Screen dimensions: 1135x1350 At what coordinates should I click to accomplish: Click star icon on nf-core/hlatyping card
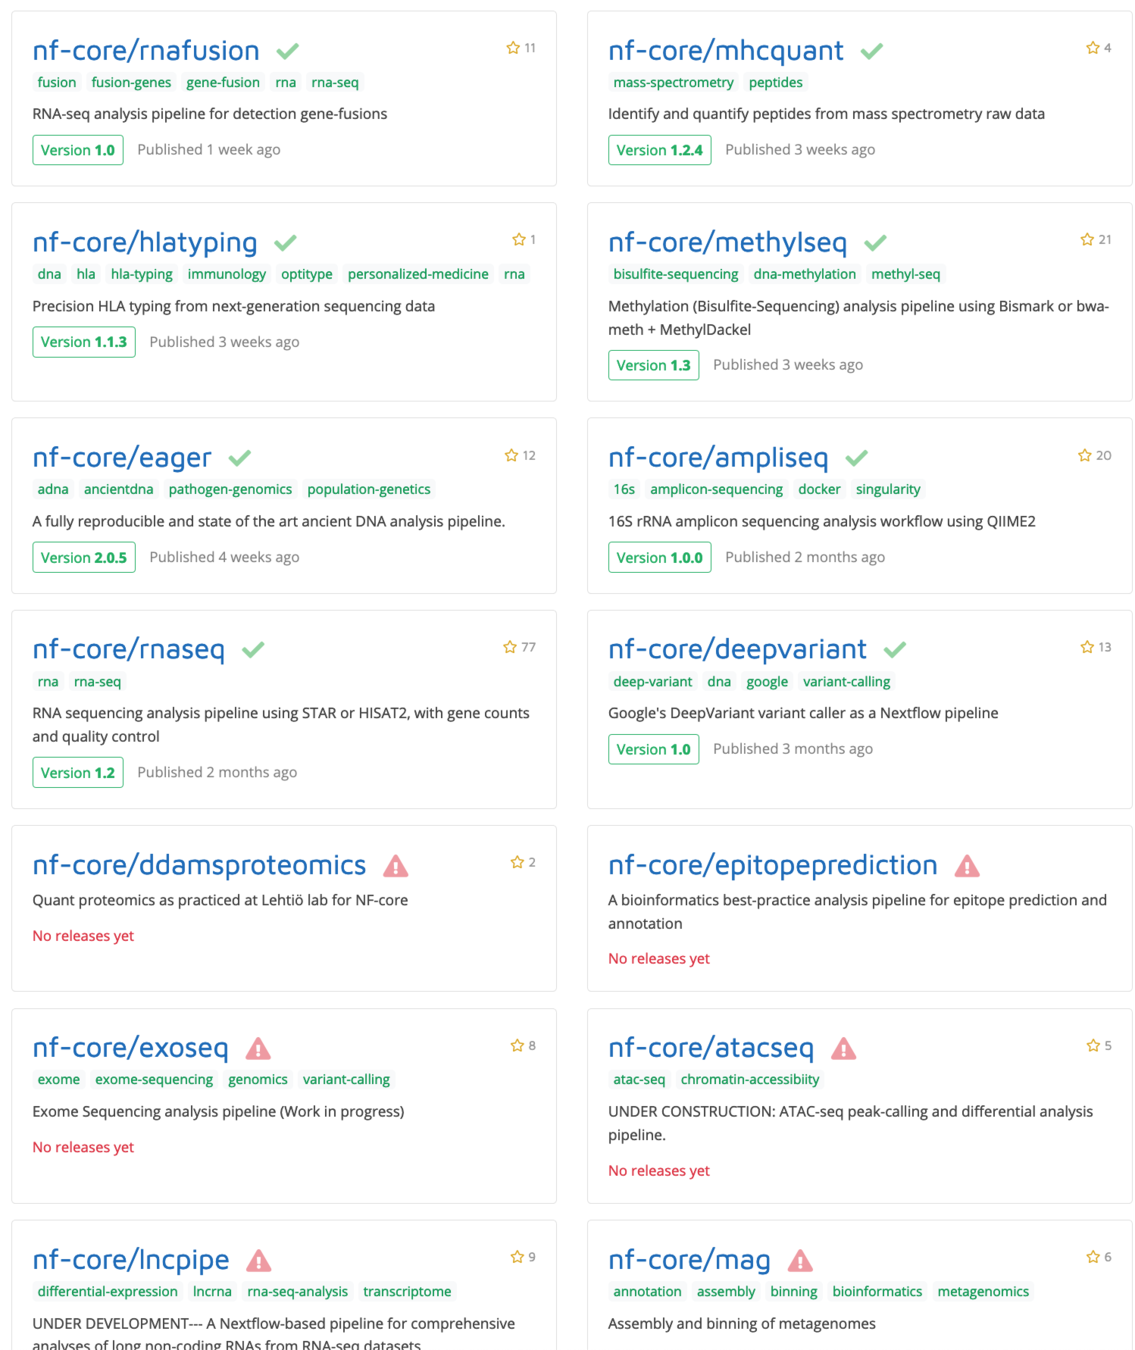519,240
